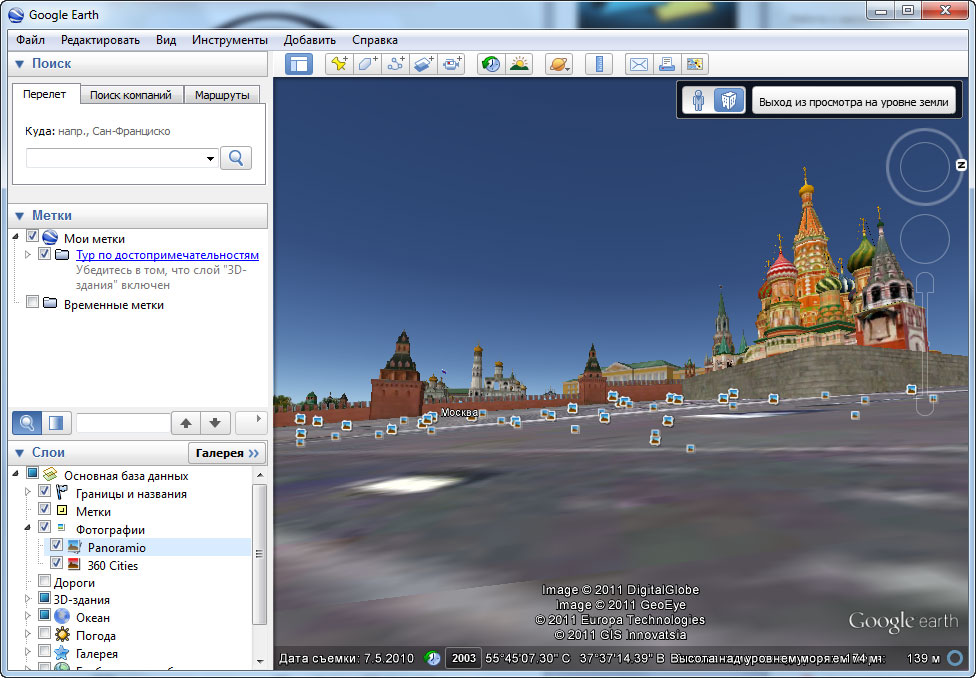Select the ruler tool
This screenshot has width=976, height=678.
pyautogui.click(x=599, y=64)
